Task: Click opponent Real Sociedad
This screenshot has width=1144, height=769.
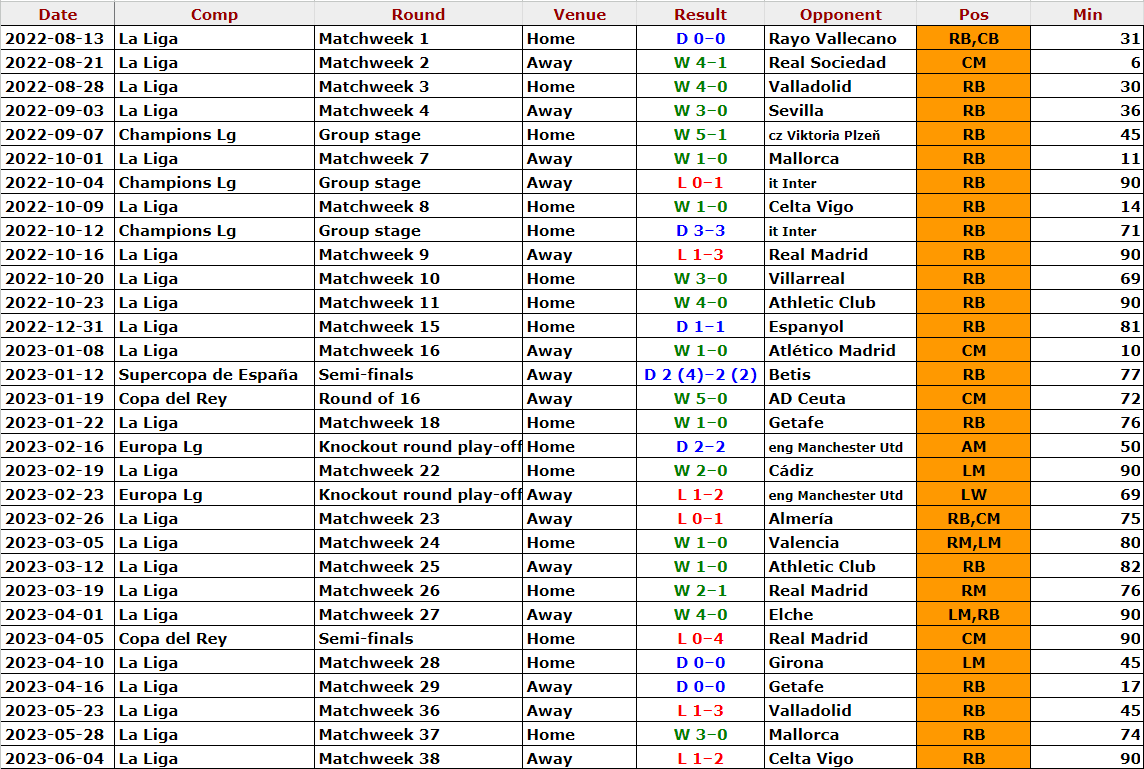Action: [840, 62]
